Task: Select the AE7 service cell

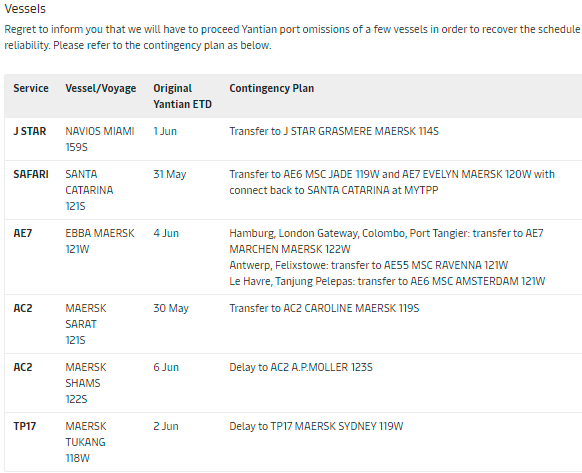Action: (23, 234)
